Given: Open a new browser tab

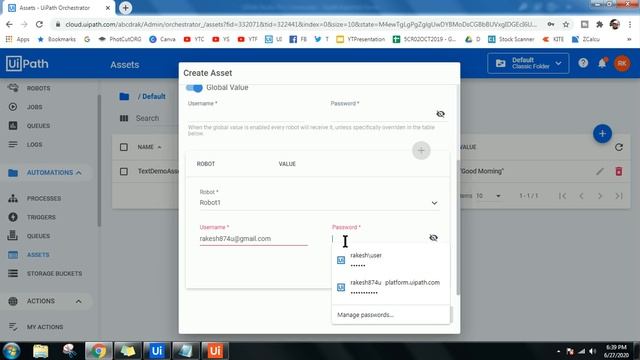Looking at the screenshot, I should [125, 8].
